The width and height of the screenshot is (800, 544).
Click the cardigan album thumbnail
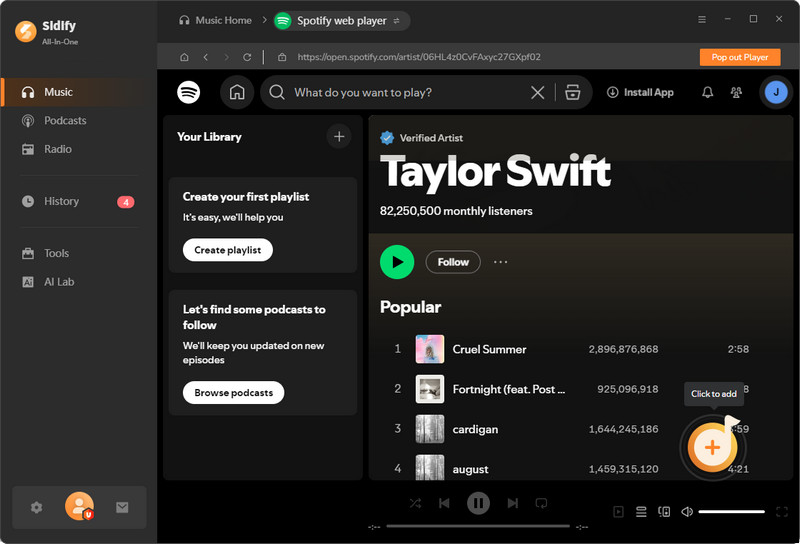click(430, 429)
